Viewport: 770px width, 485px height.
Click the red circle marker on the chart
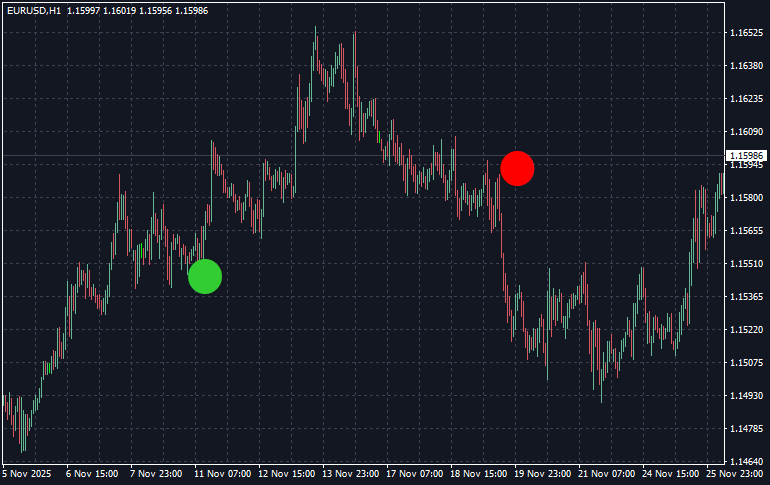point(517,168)
